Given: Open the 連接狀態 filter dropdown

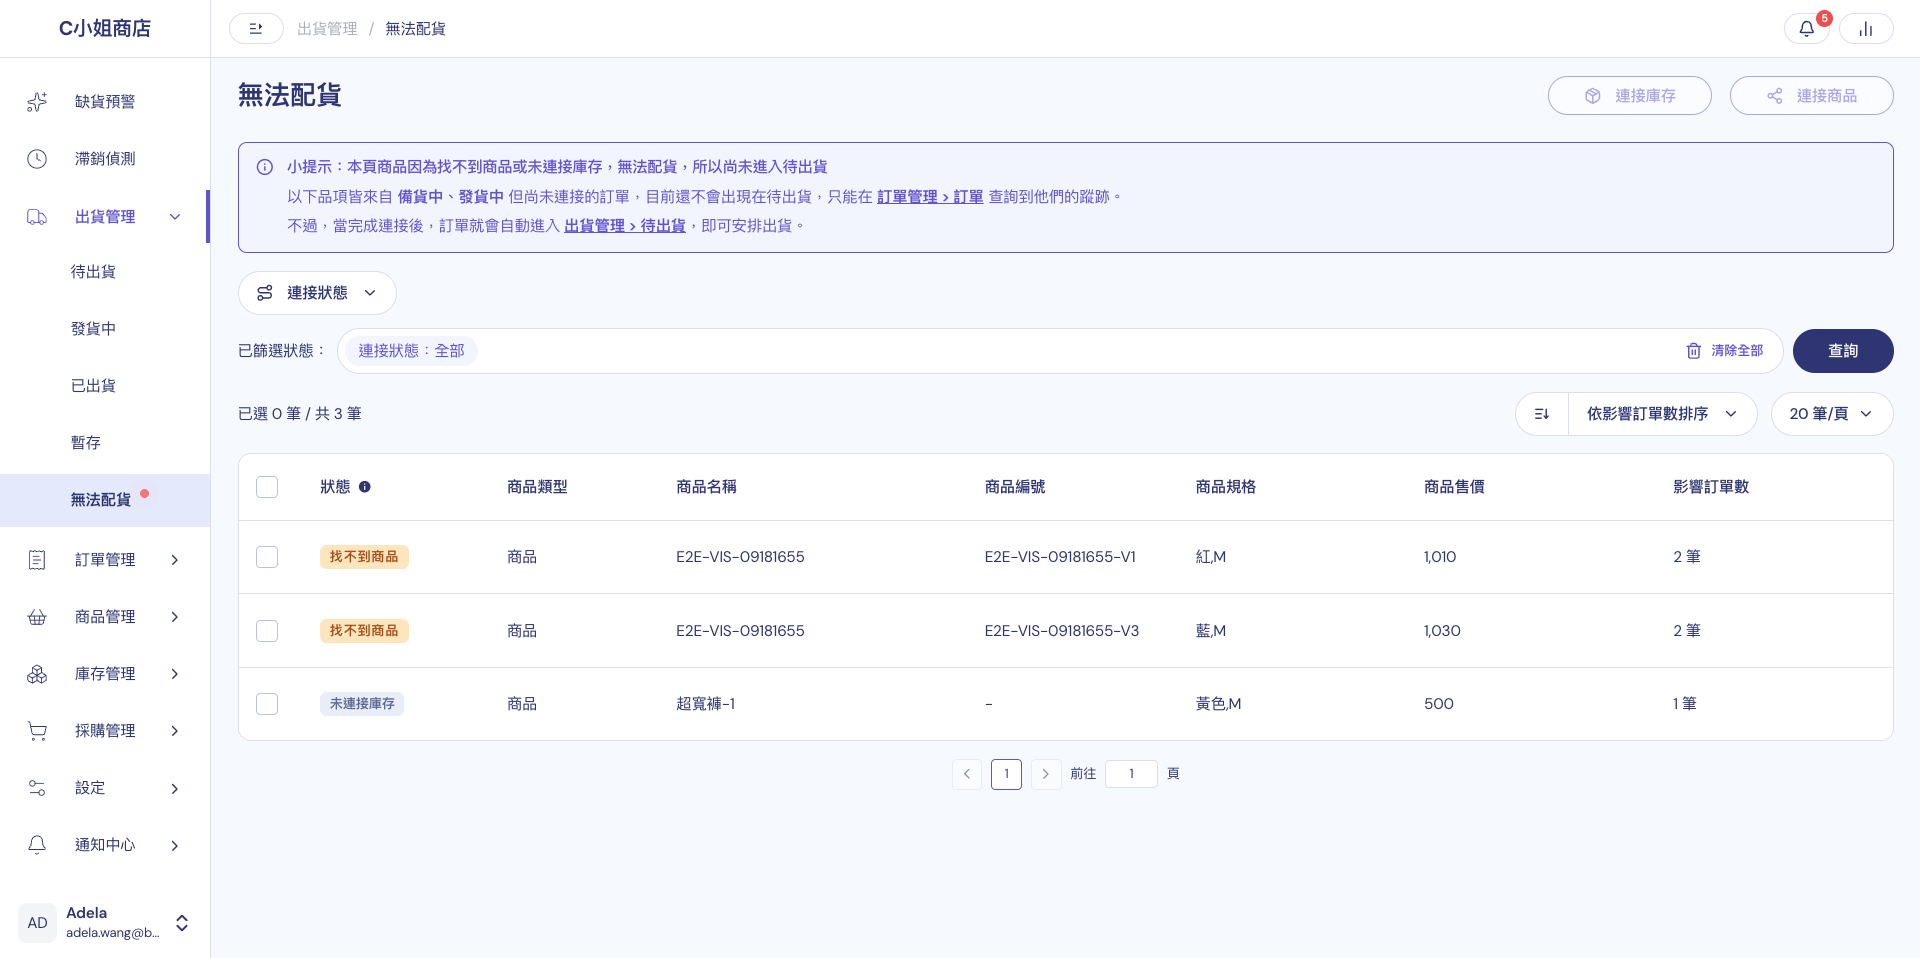Looking at the screenshot, I should click(317, 293).
